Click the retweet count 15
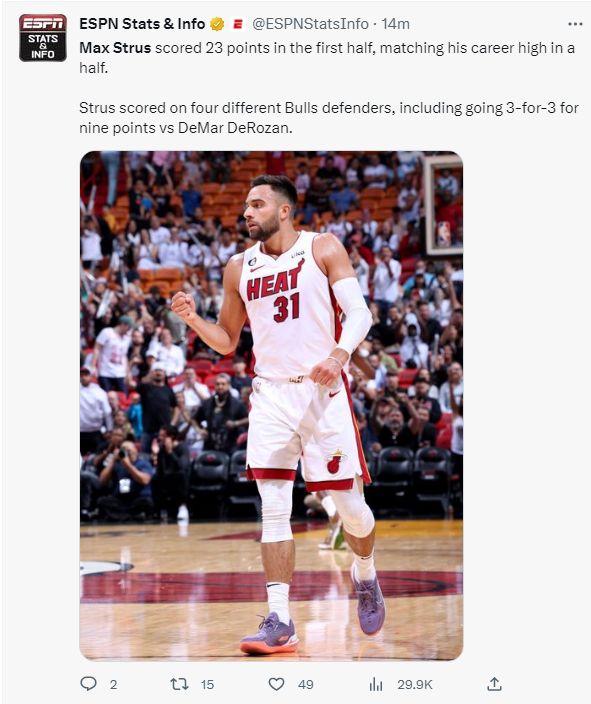 click(x=207, y=684)
